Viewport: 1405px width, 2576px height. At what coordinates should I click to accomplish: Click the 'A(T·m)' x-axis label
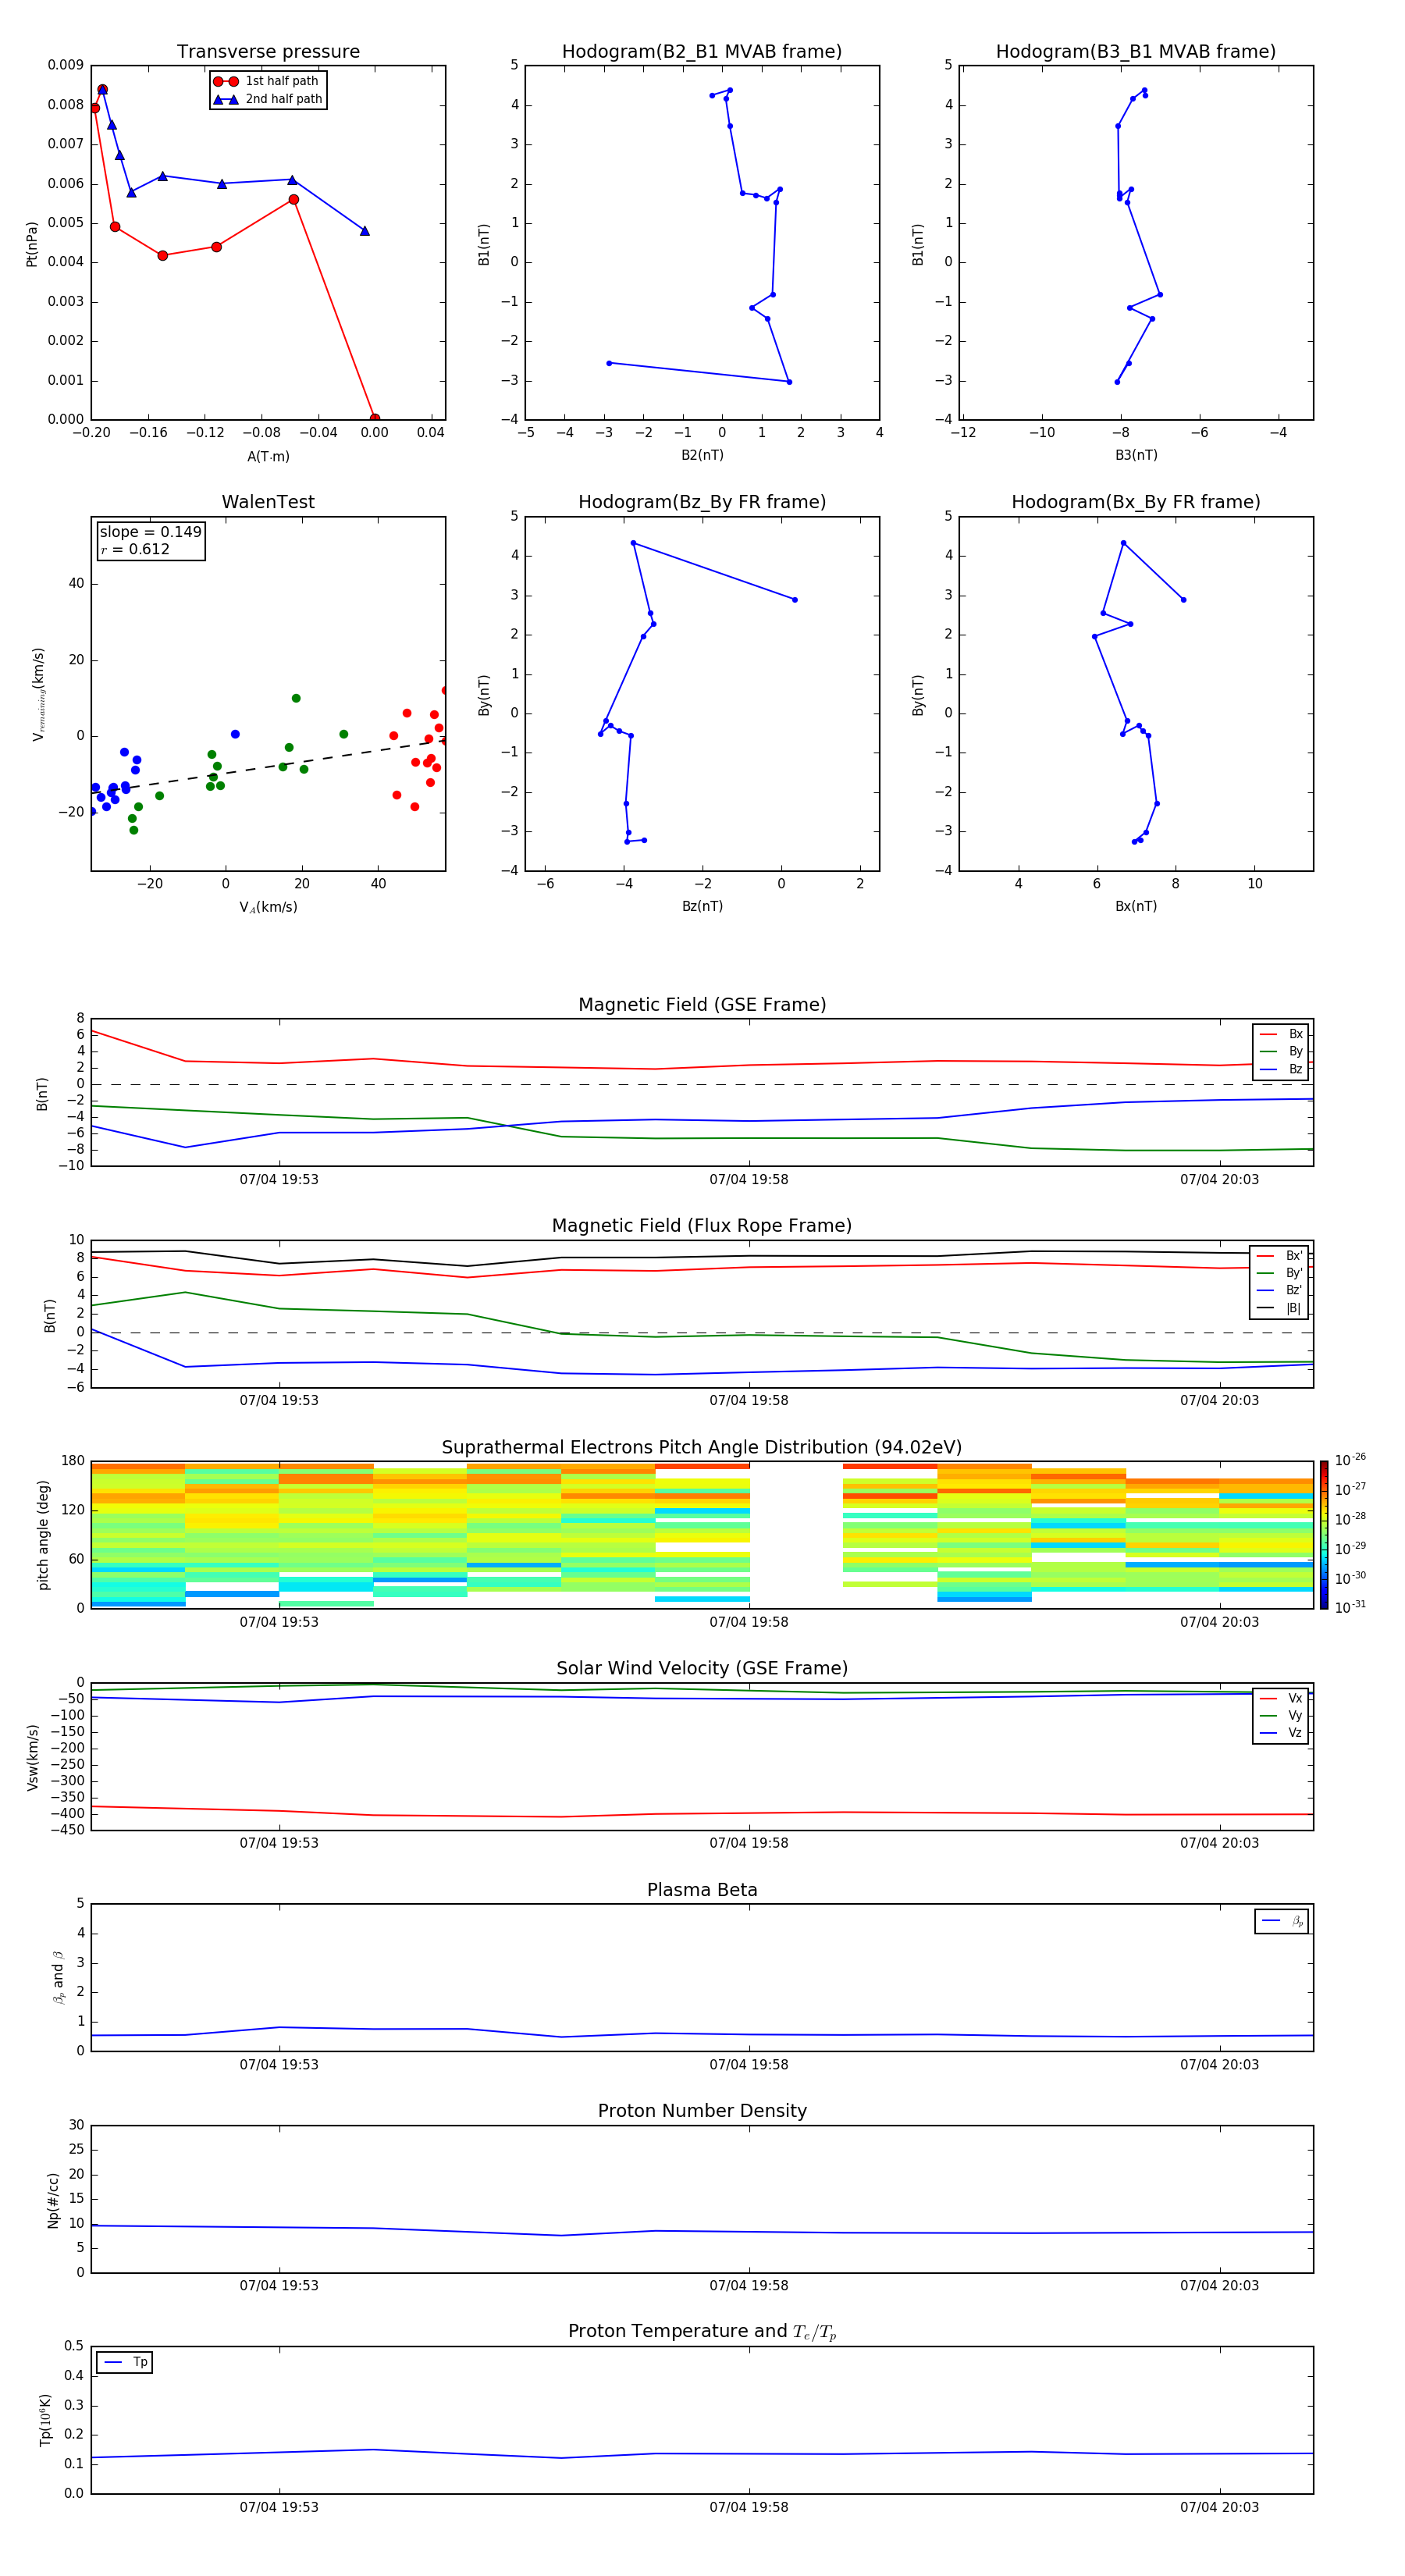click(x=268, y=456)
